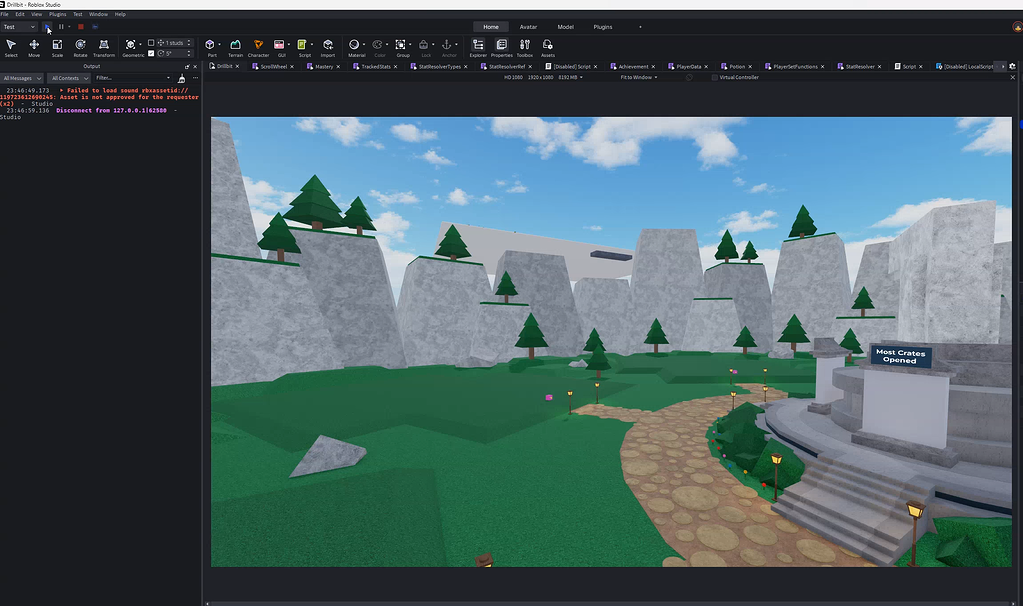Expand the Material dropdown arrow
The image size is (1023, 606).
pyautogui.click(x=363, y=45)
